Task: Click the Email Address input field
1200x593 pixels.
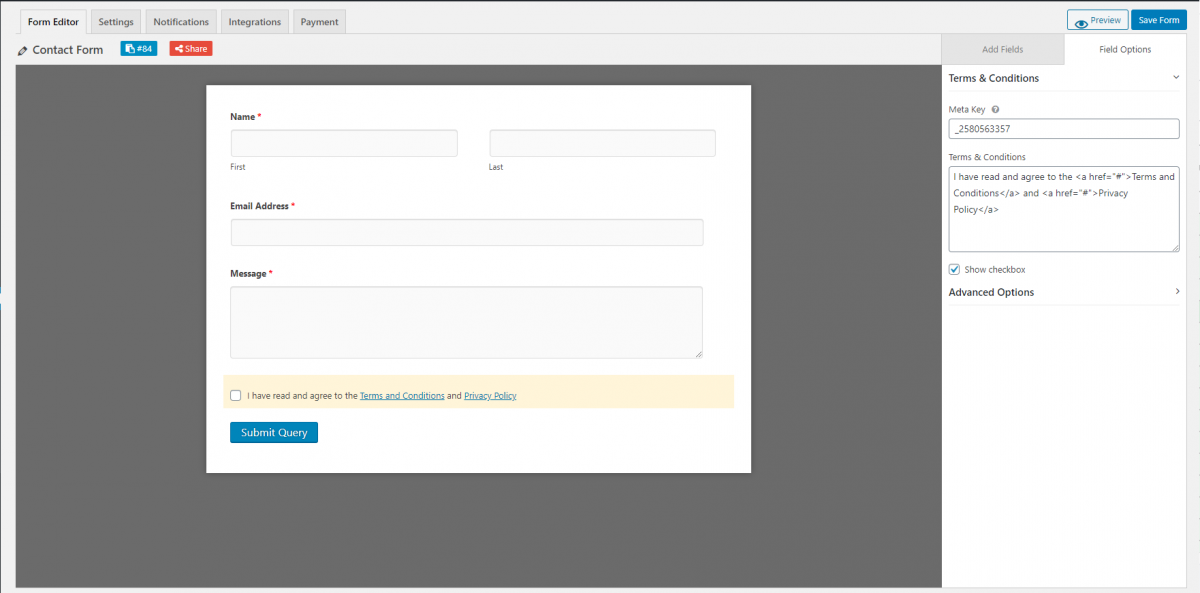Action: click(x=467, y=232)
